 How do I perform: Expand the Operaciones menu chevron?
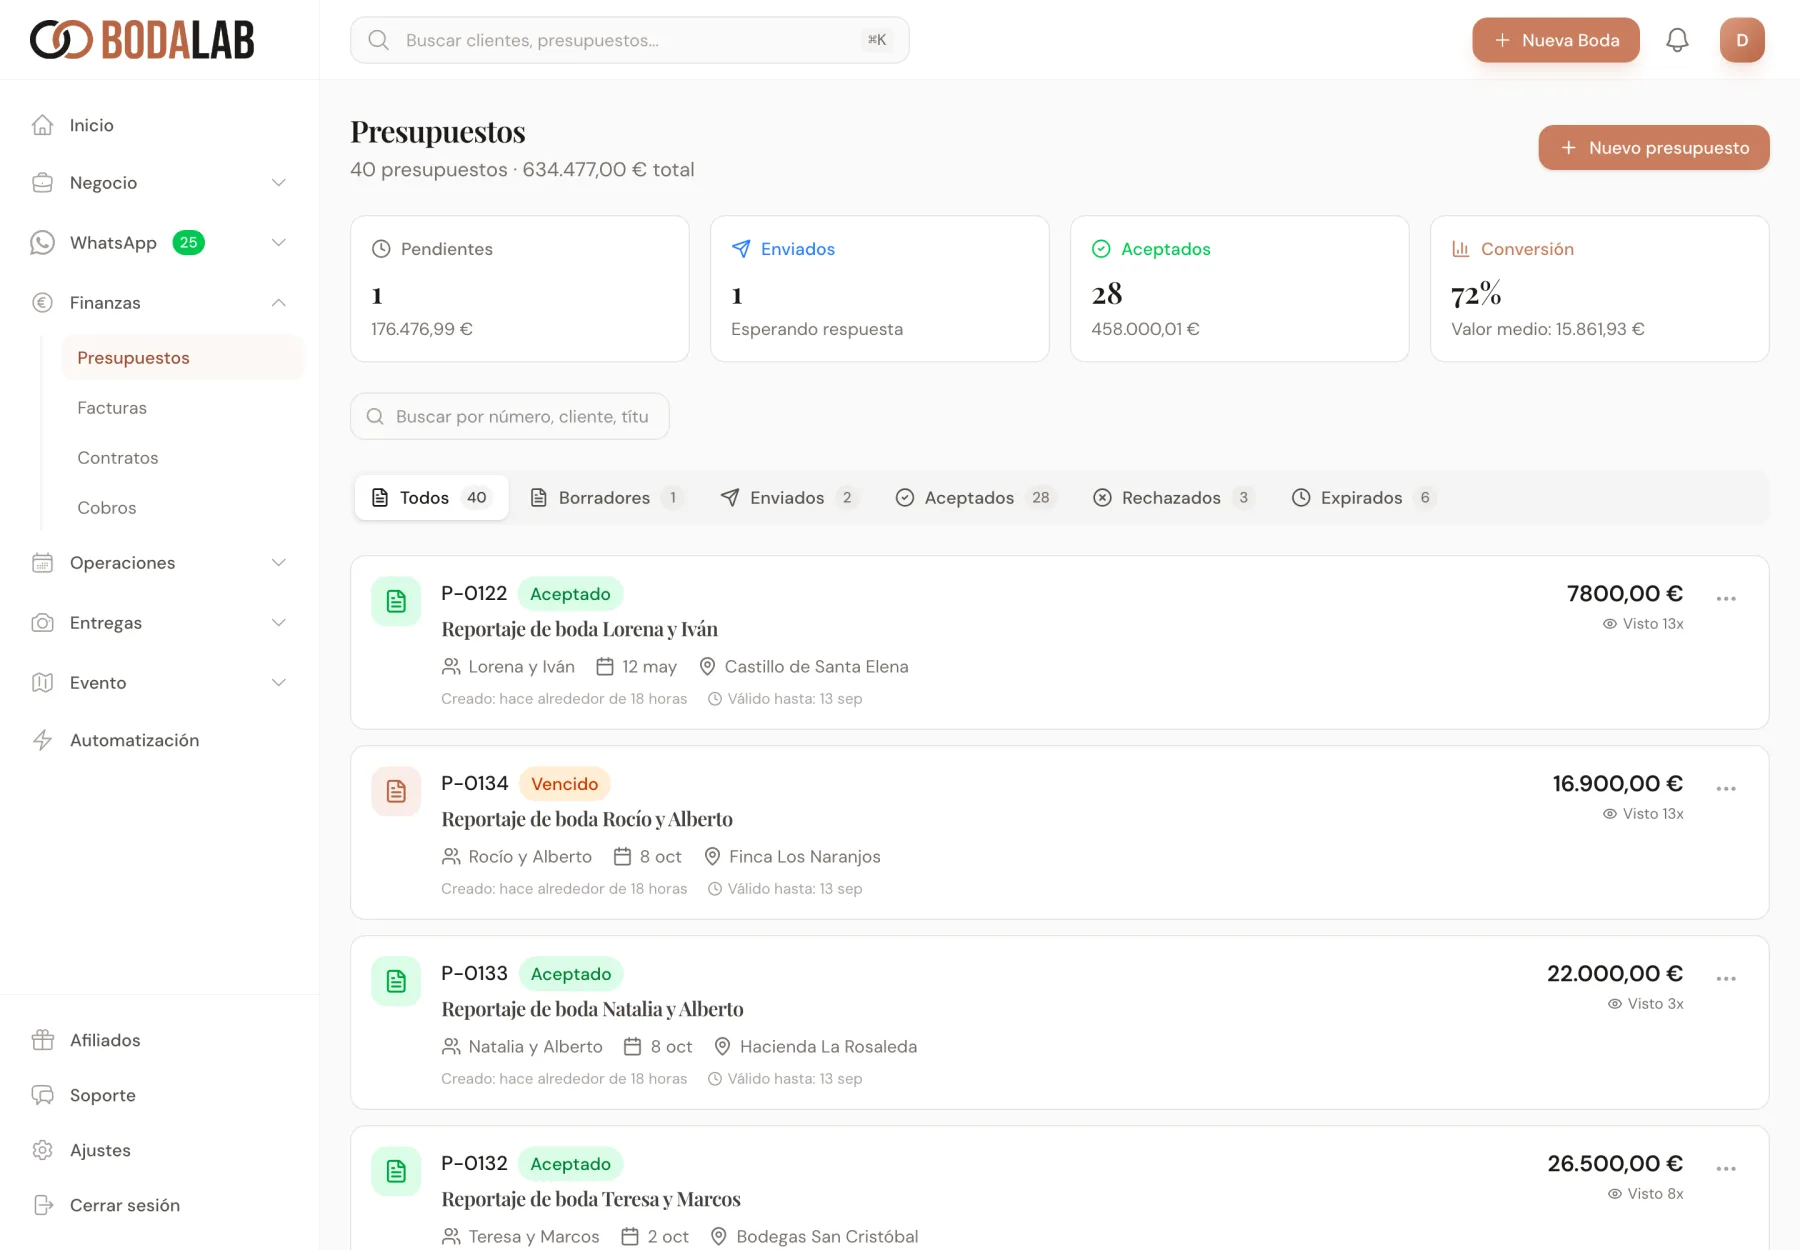(279, 563)
